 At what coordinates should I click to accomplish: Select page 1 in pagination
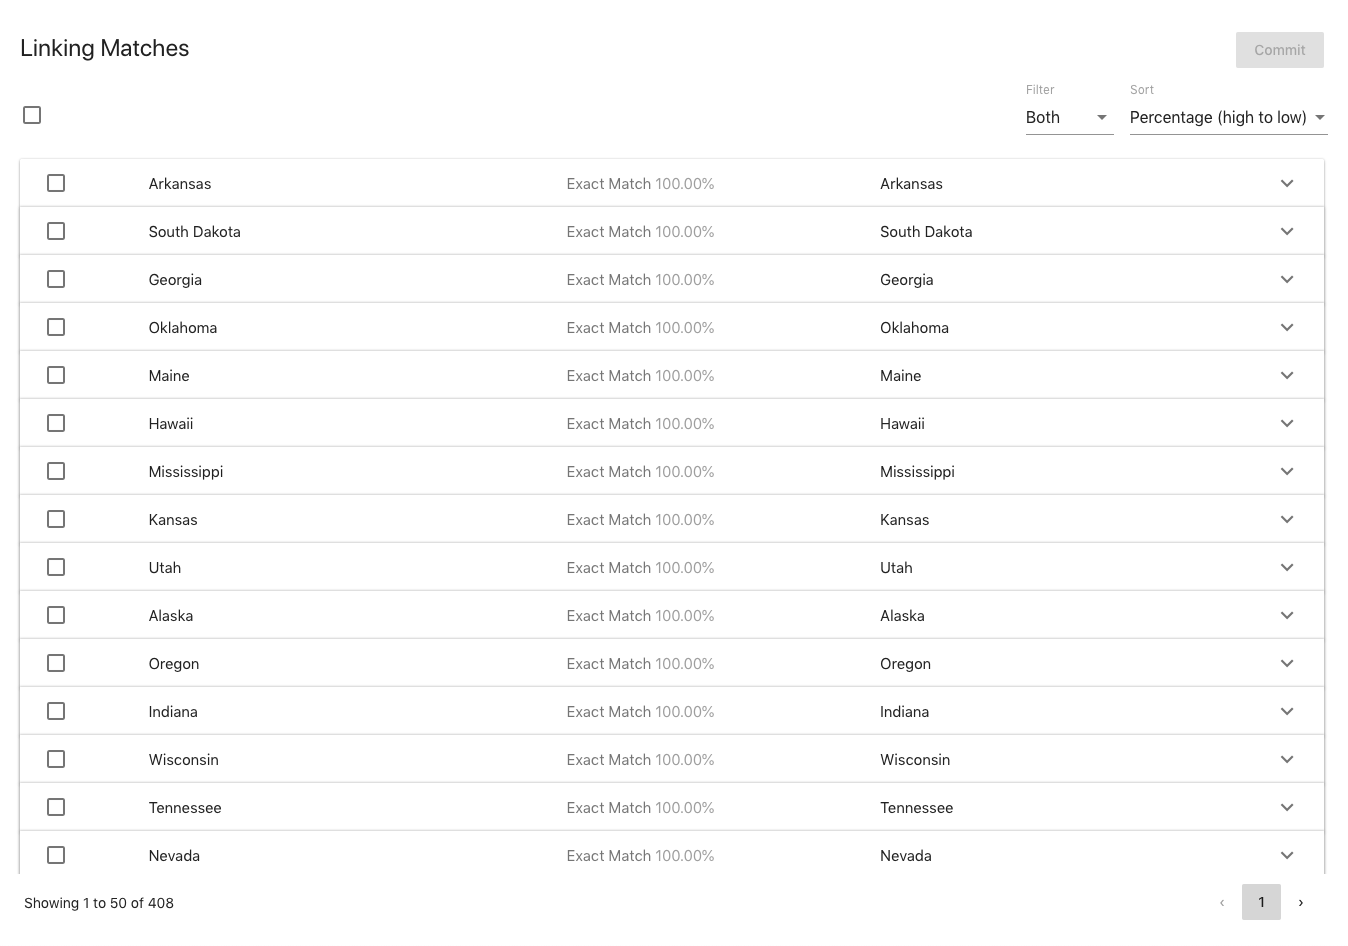point(1261,902)
